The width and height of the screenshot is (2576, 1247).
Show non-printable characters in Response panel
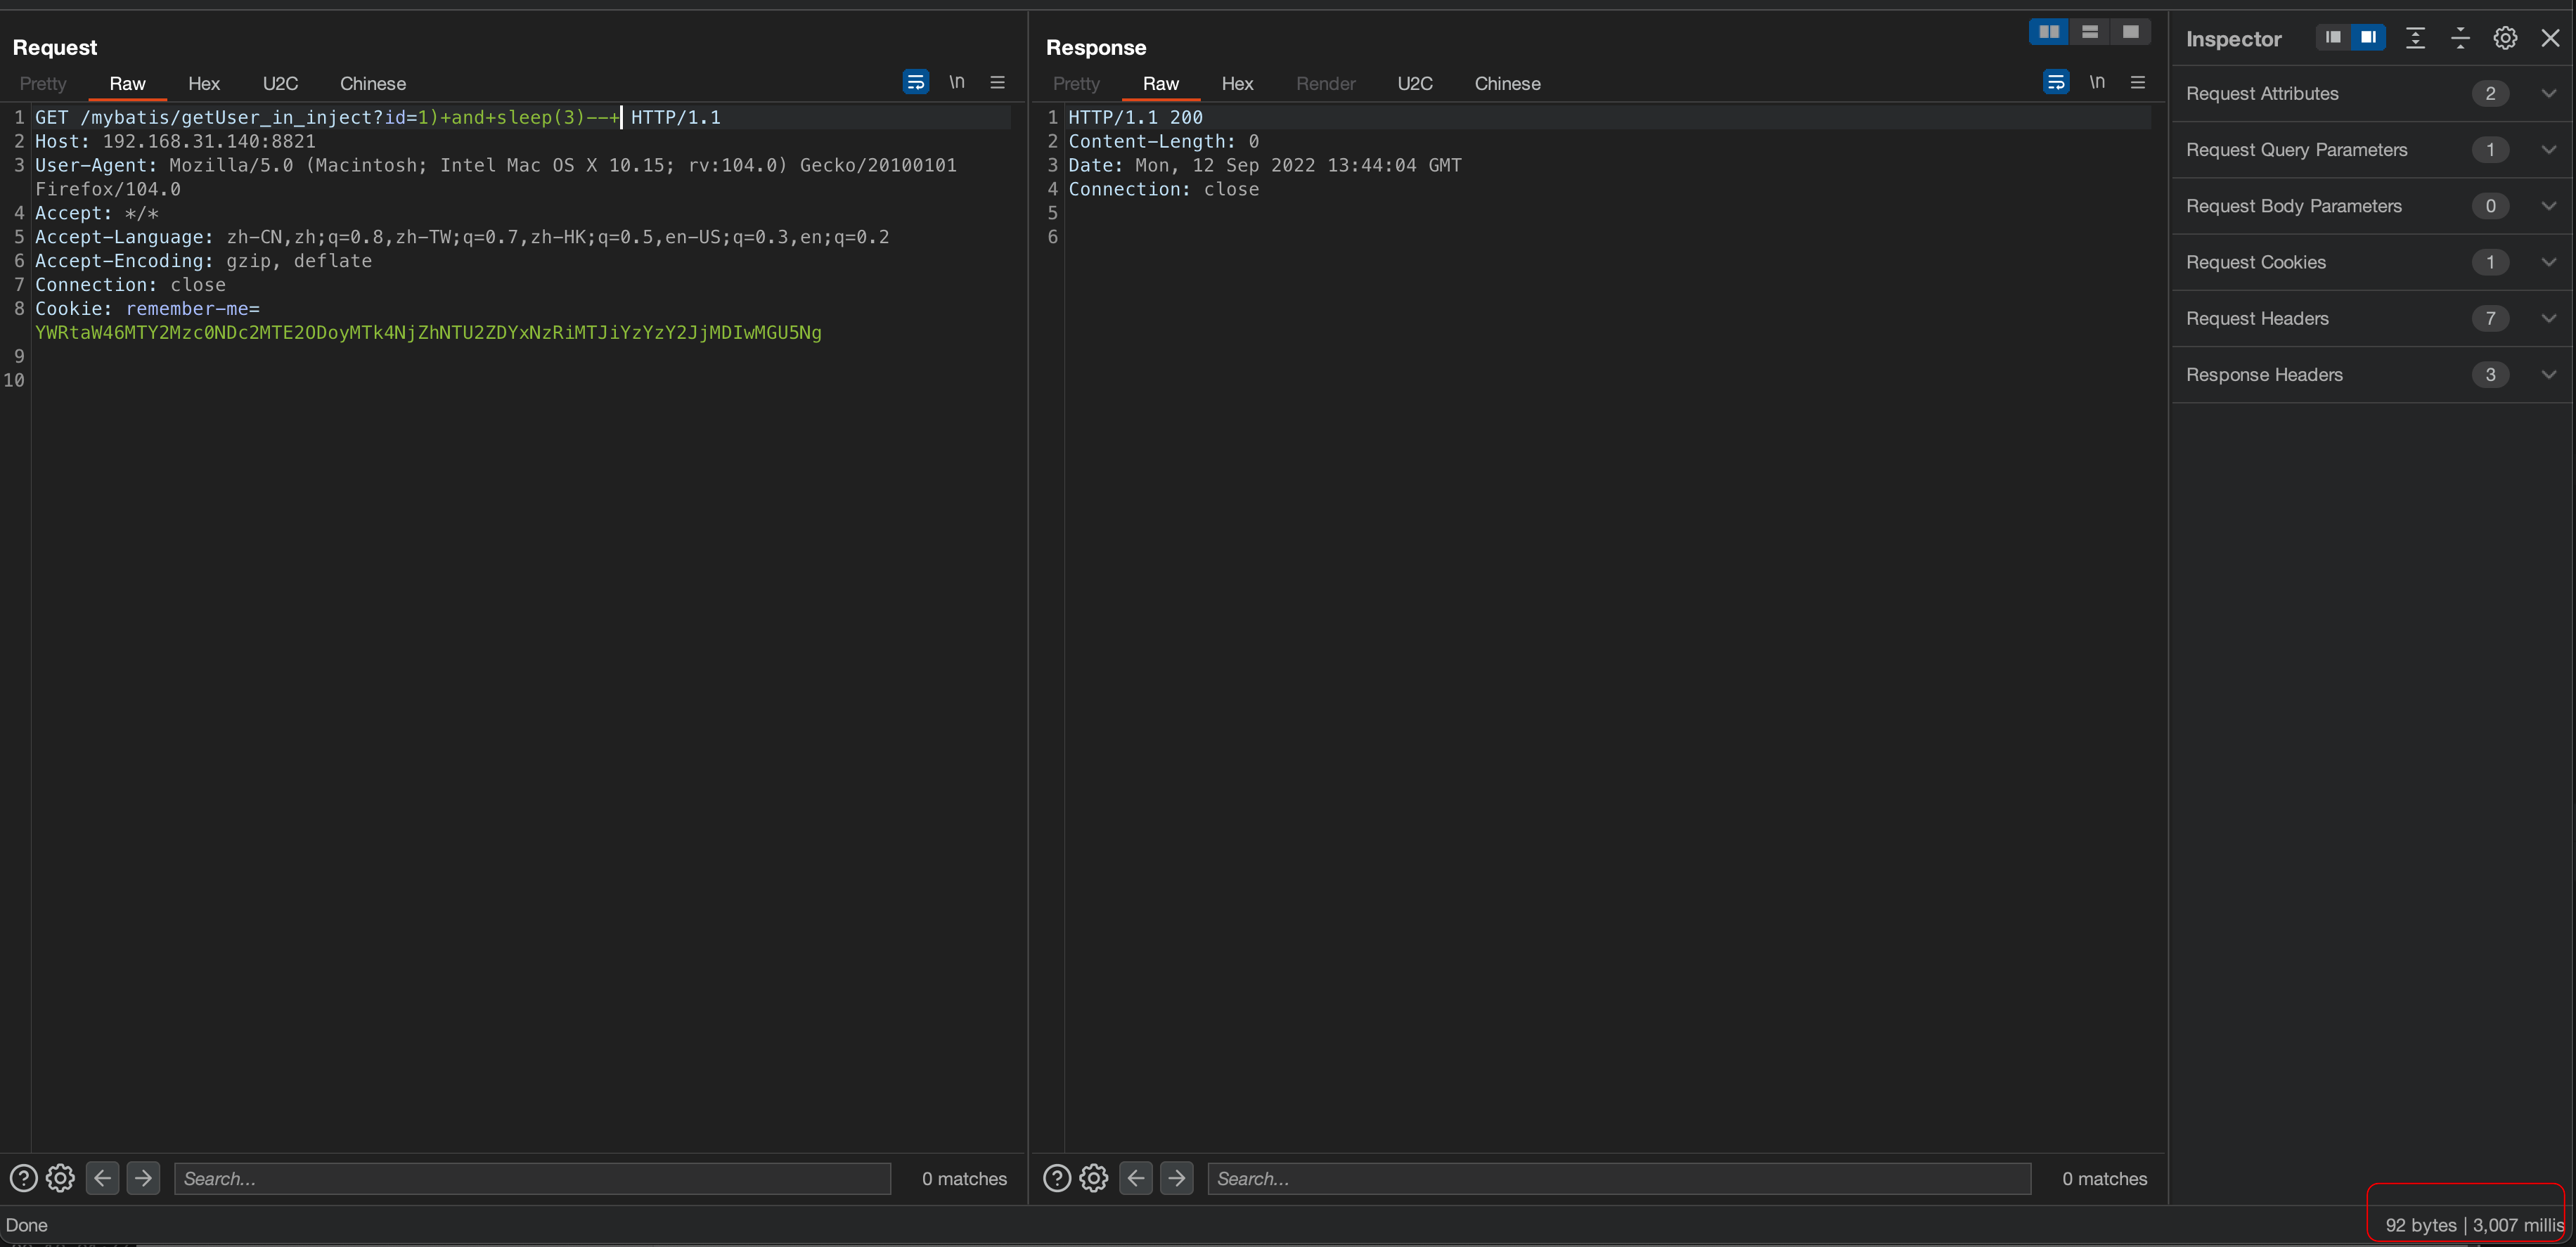coord(2097,82)
